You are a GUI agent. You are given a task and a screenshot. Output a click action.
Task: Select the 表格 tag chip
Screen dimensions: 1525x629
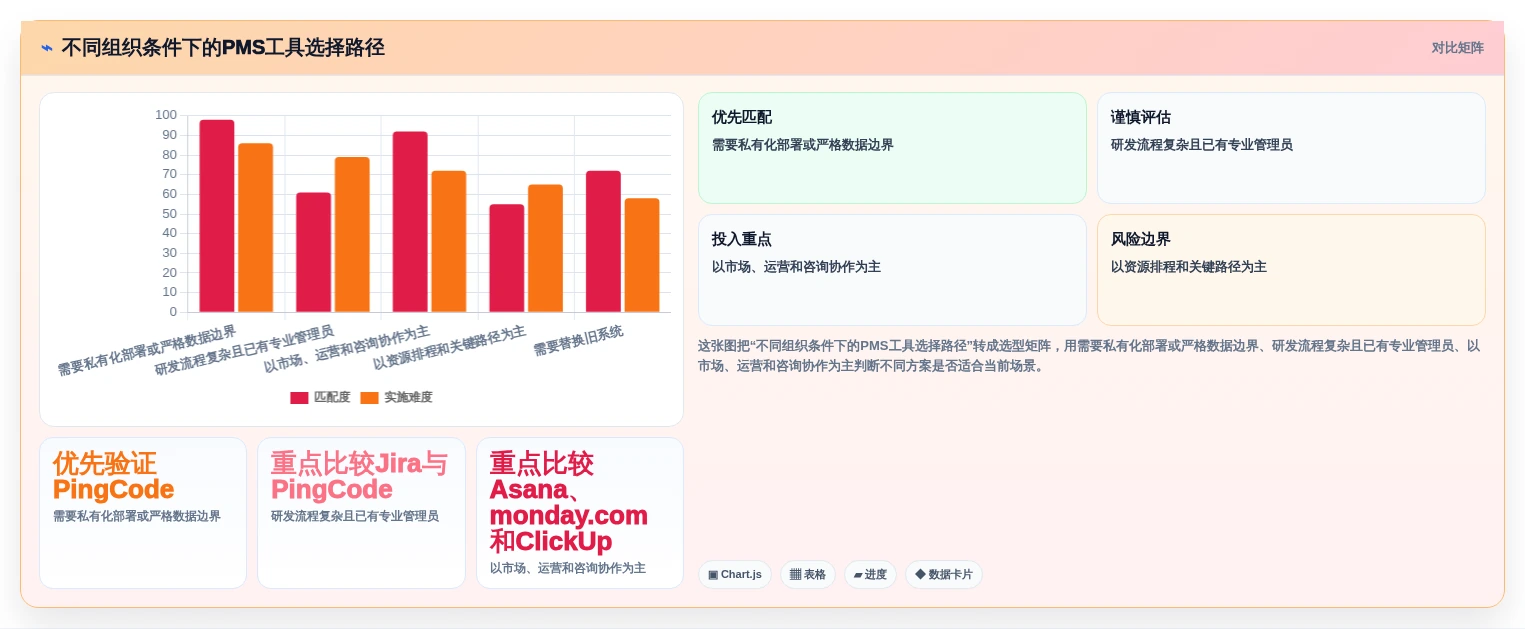[x=808, y=575]
